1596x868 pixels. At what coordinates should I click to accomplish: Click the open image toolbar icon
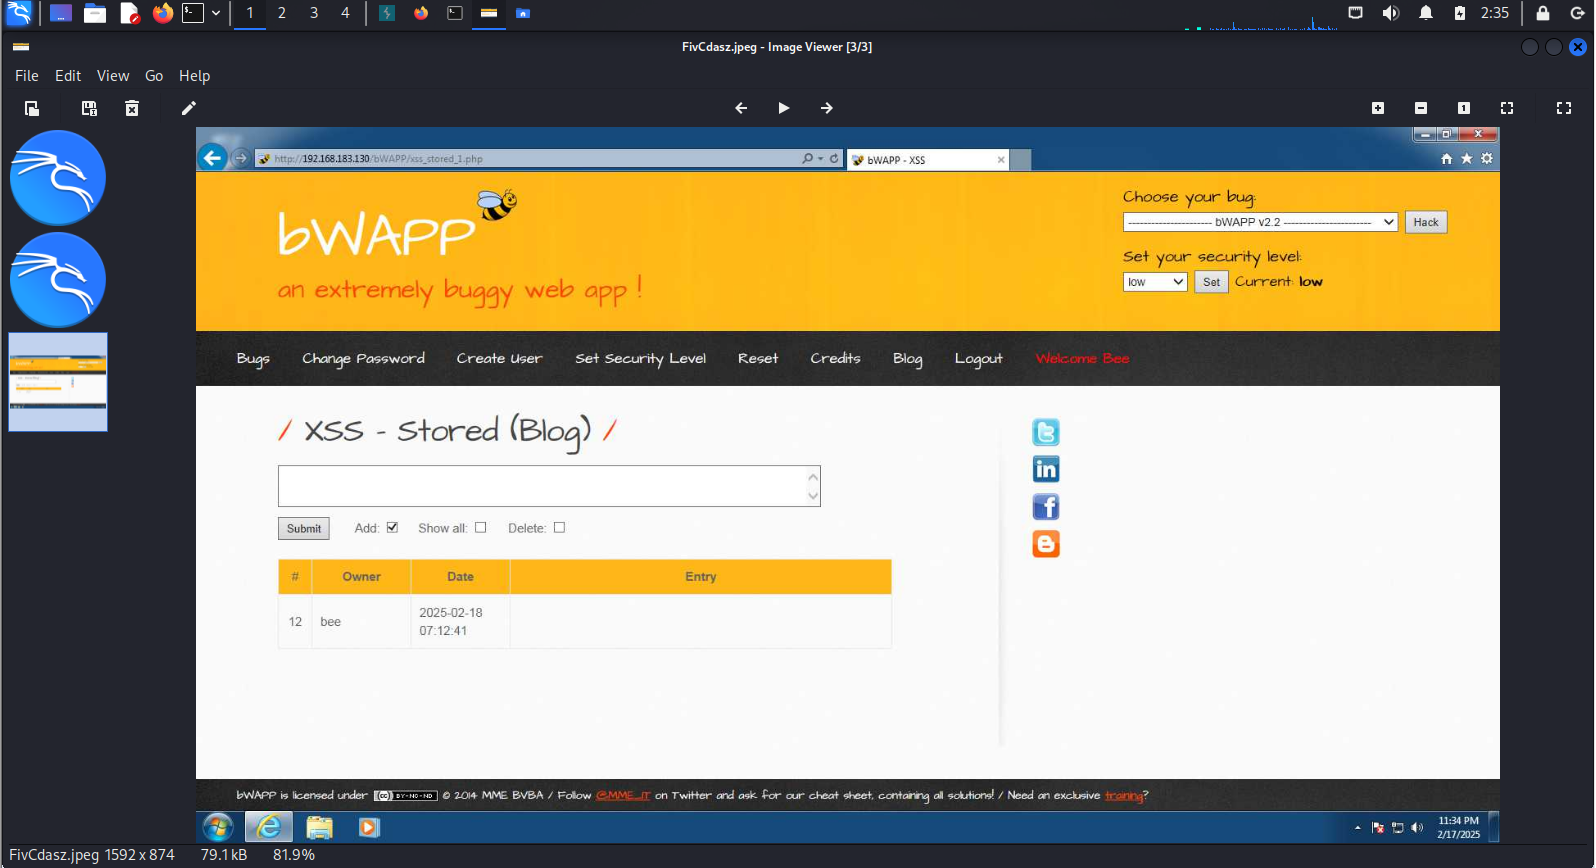32,108
